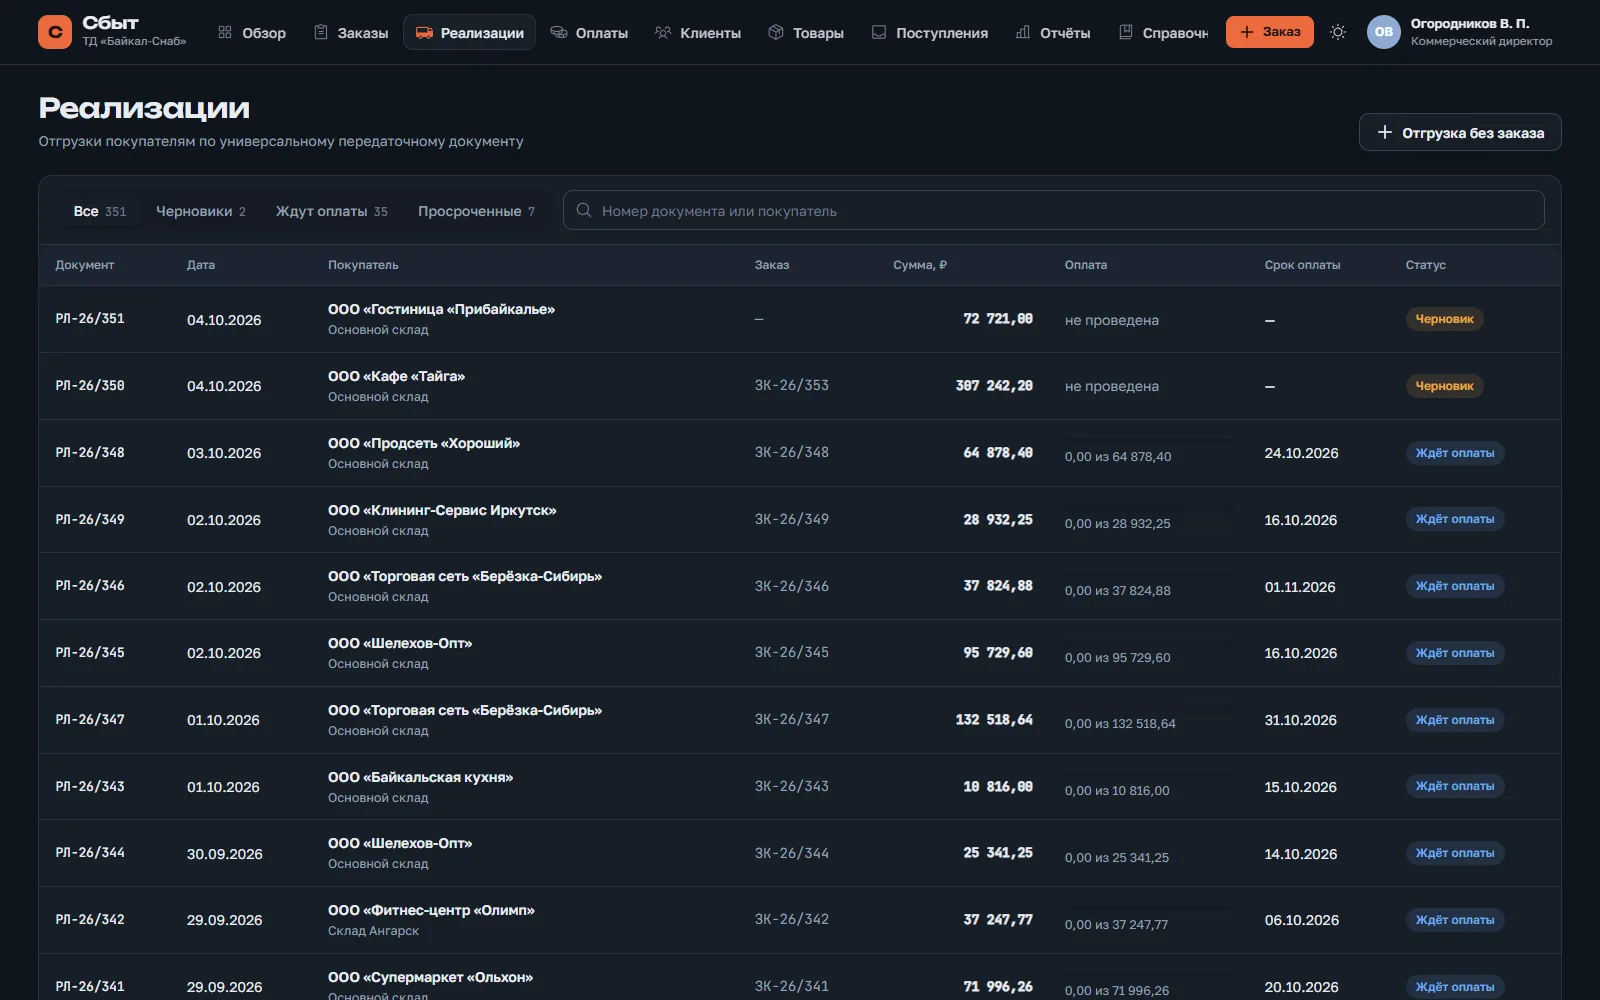
Task: Open linked order ЗК-26/353
Action: click(792, 385)
